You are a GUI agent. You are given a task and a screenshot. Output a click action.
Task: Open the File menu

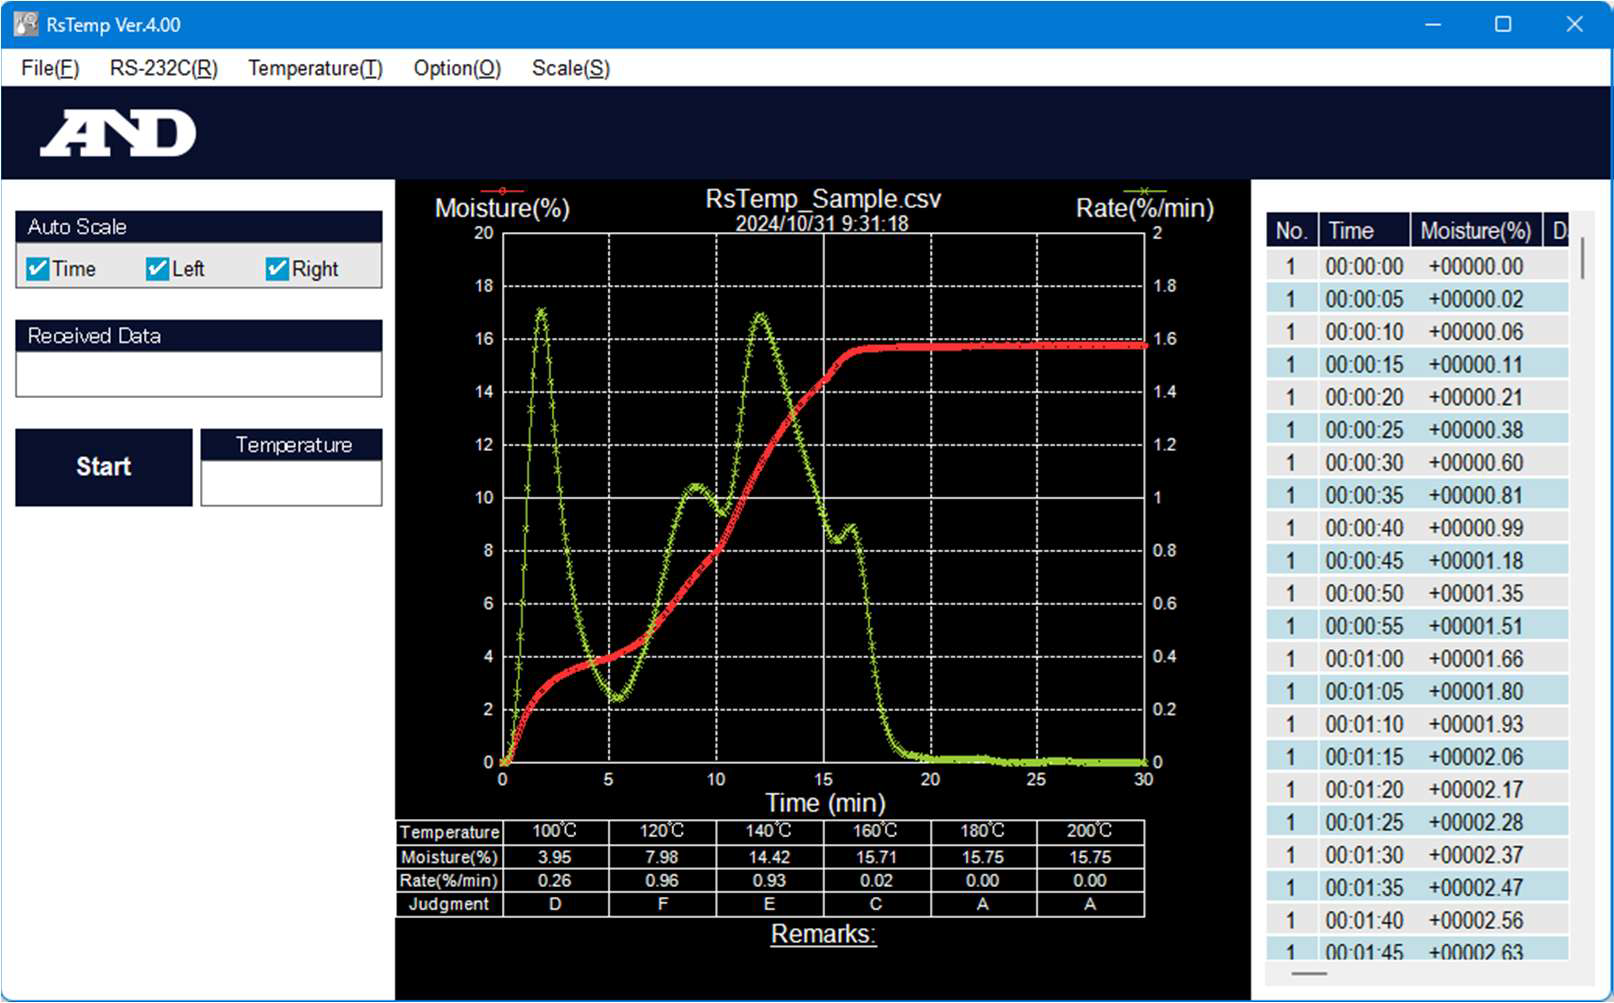click(50, 68)
